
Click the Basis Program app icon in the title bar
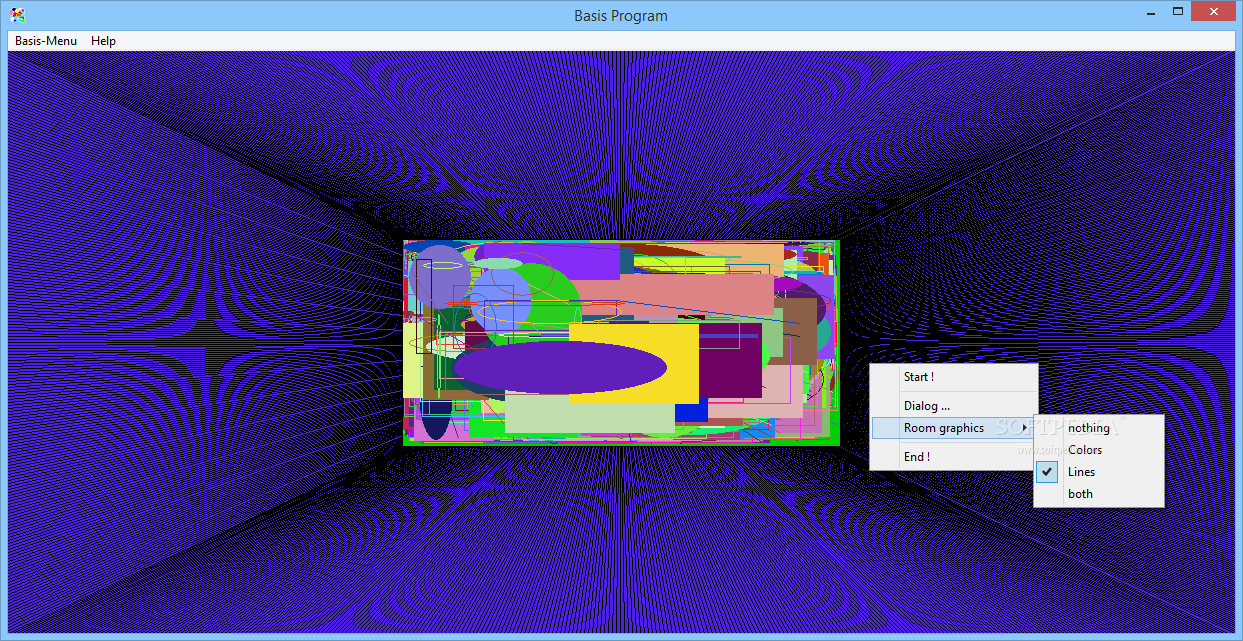point(17,15)
